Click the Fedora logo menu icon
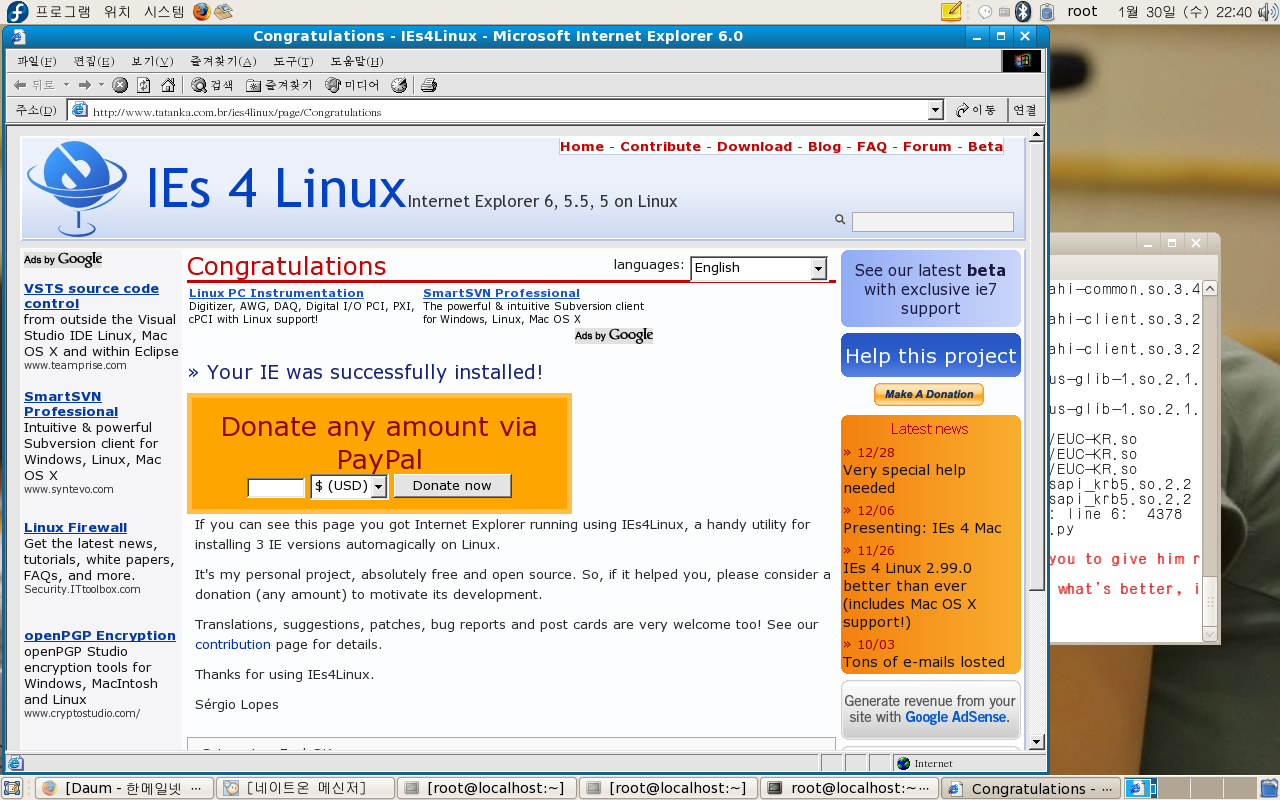Image resolution: width=1280 pixels, height=800 pixels. [17, 12]
